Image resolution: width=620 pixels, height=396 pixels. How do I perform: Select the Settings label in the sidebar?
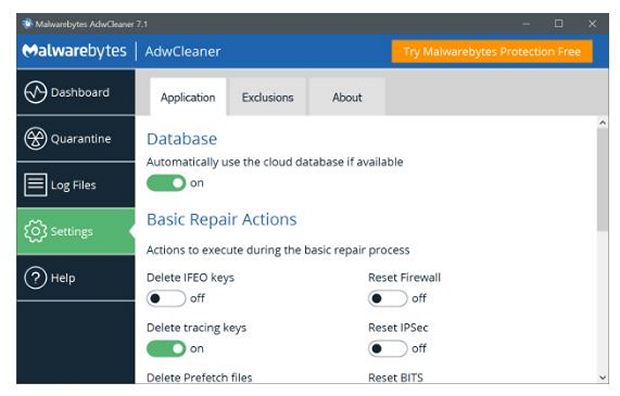[72, 231]
